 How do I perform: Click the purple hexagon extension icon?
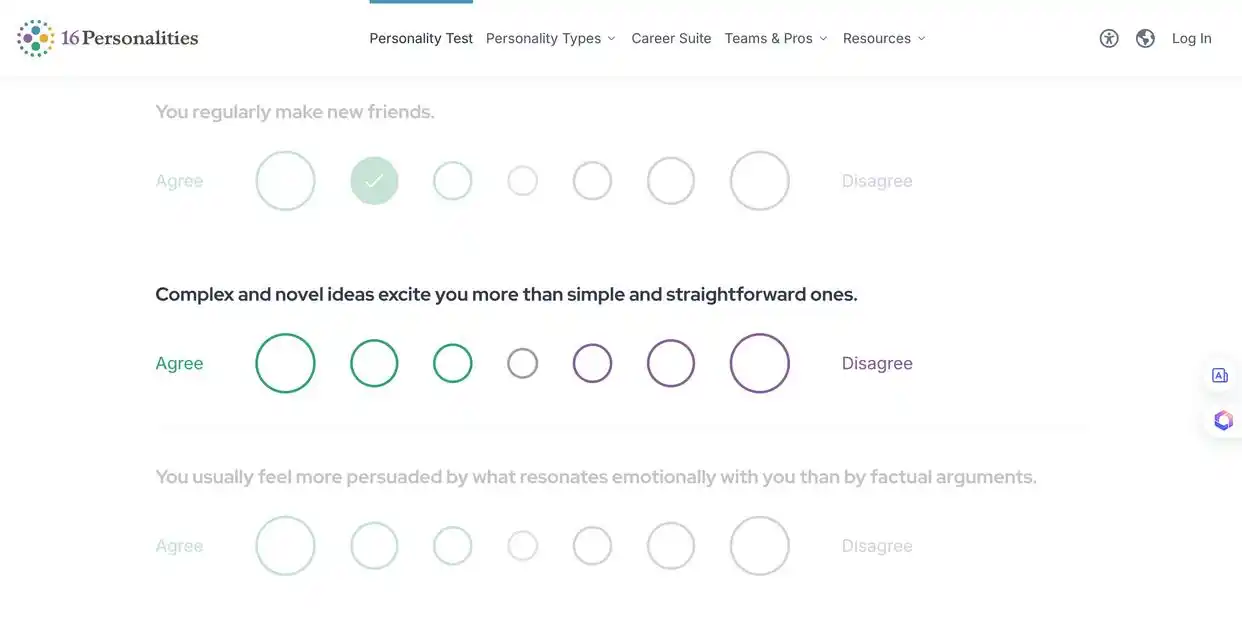coord(1223,420)
